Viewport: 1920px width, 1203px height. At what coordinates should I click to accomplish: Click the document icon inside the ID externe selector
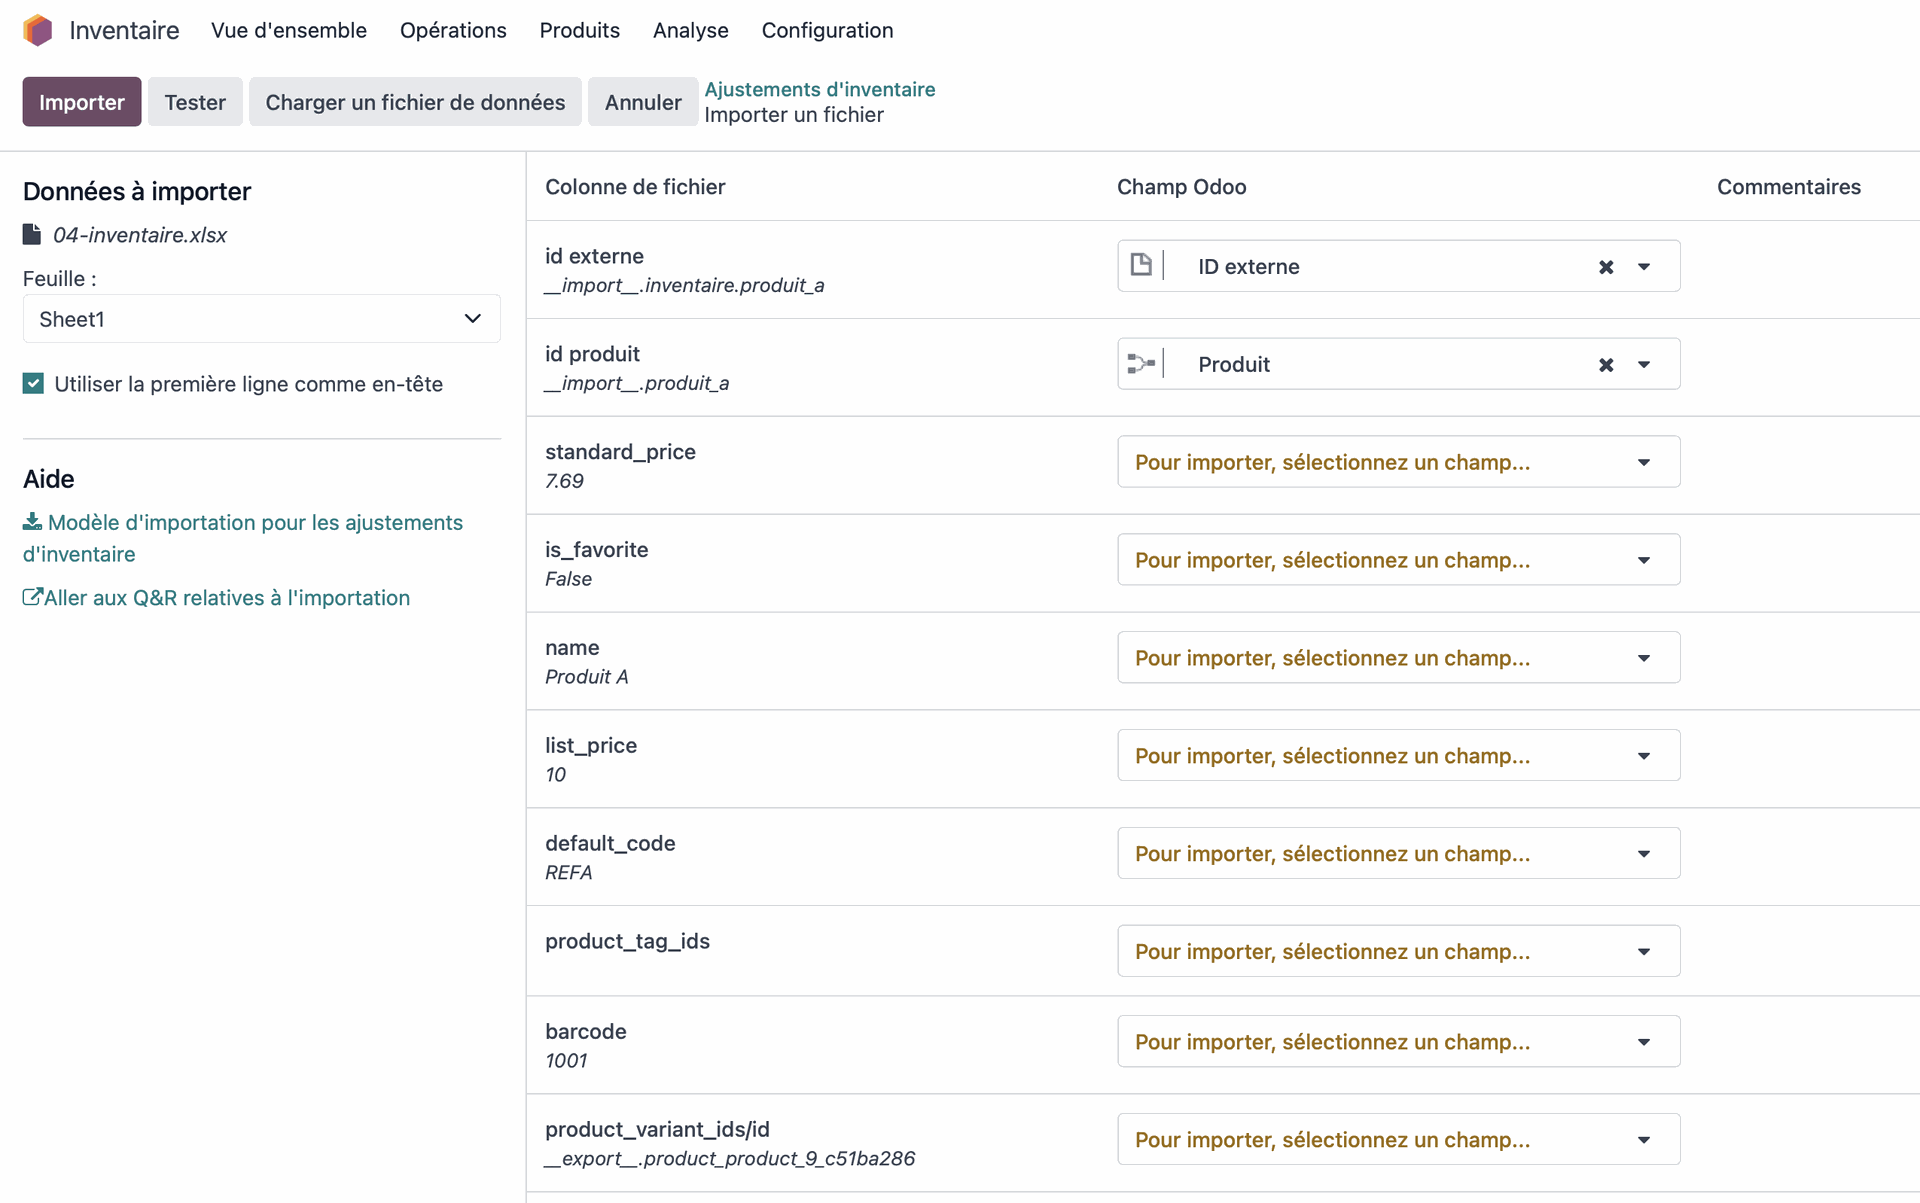[1143, 264]
